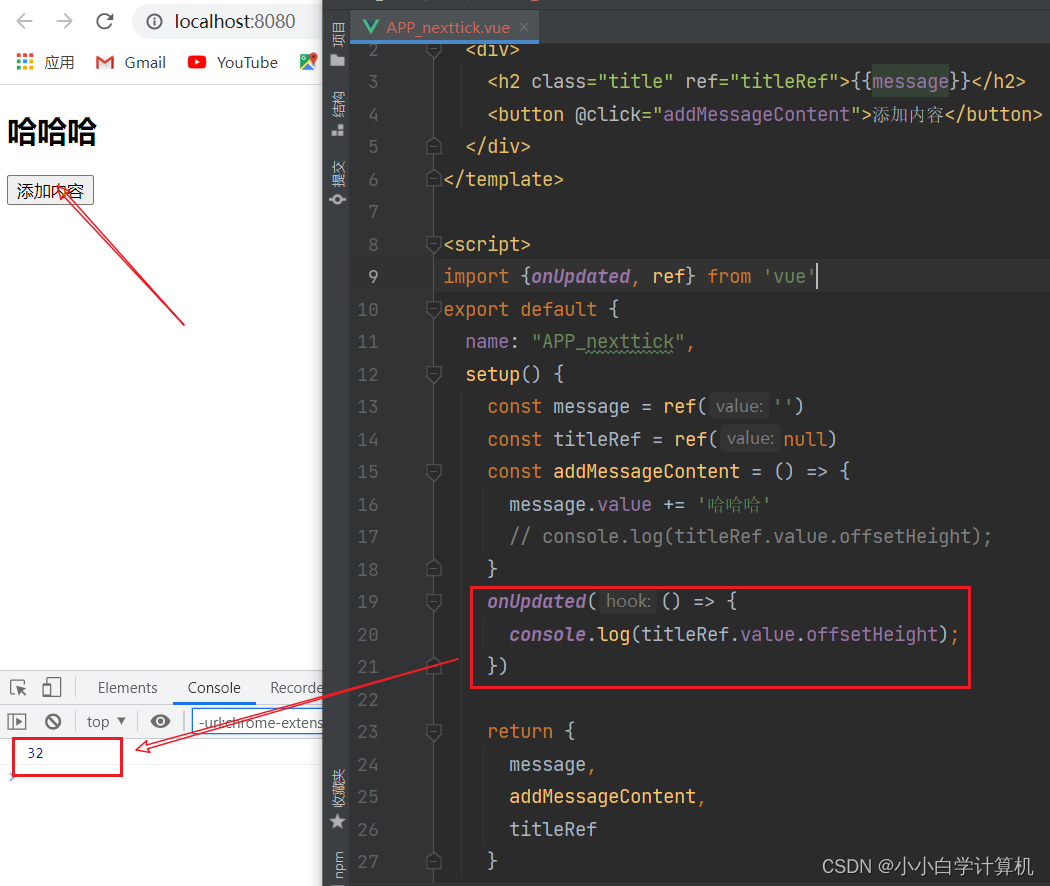
Task: Clear the console output
Action: [x=53, y=721]
